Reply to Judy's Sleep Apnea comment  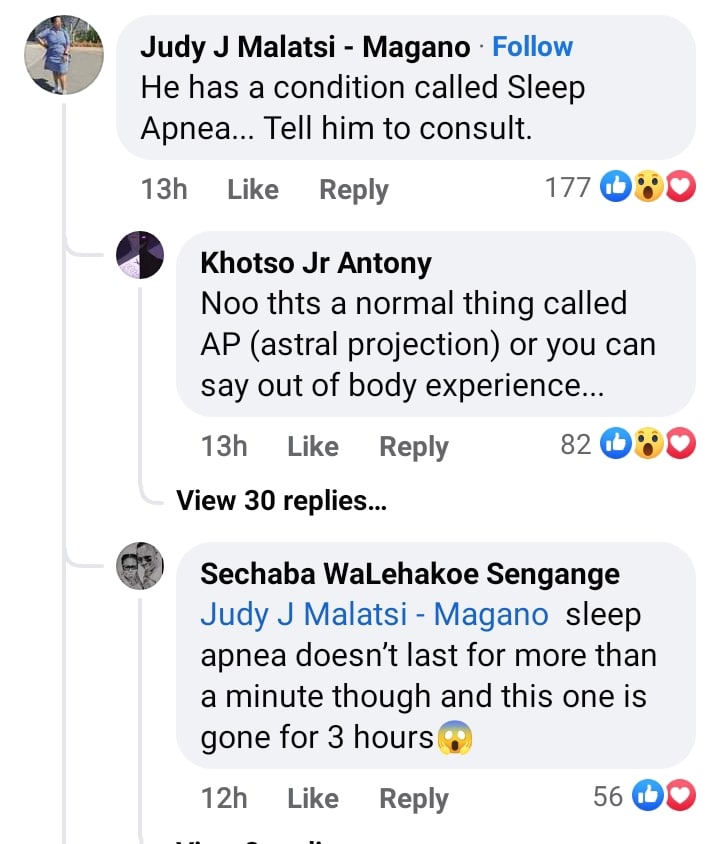click(353, 189)
